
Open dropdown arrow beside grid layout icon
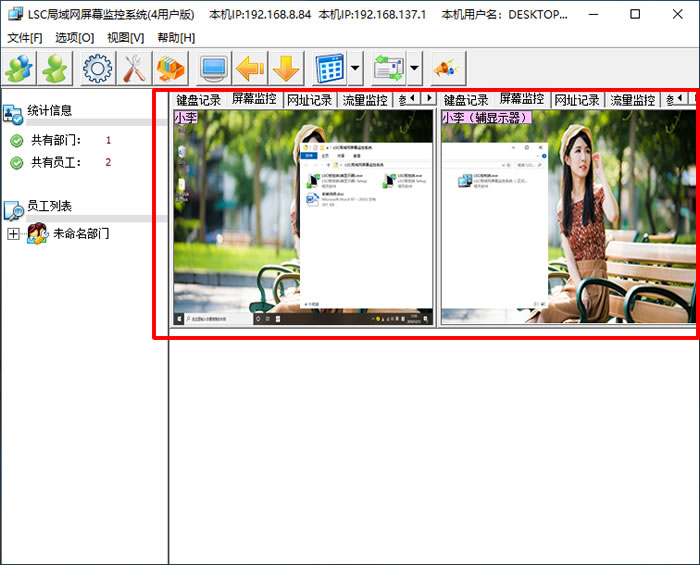[x=356, y=68]
